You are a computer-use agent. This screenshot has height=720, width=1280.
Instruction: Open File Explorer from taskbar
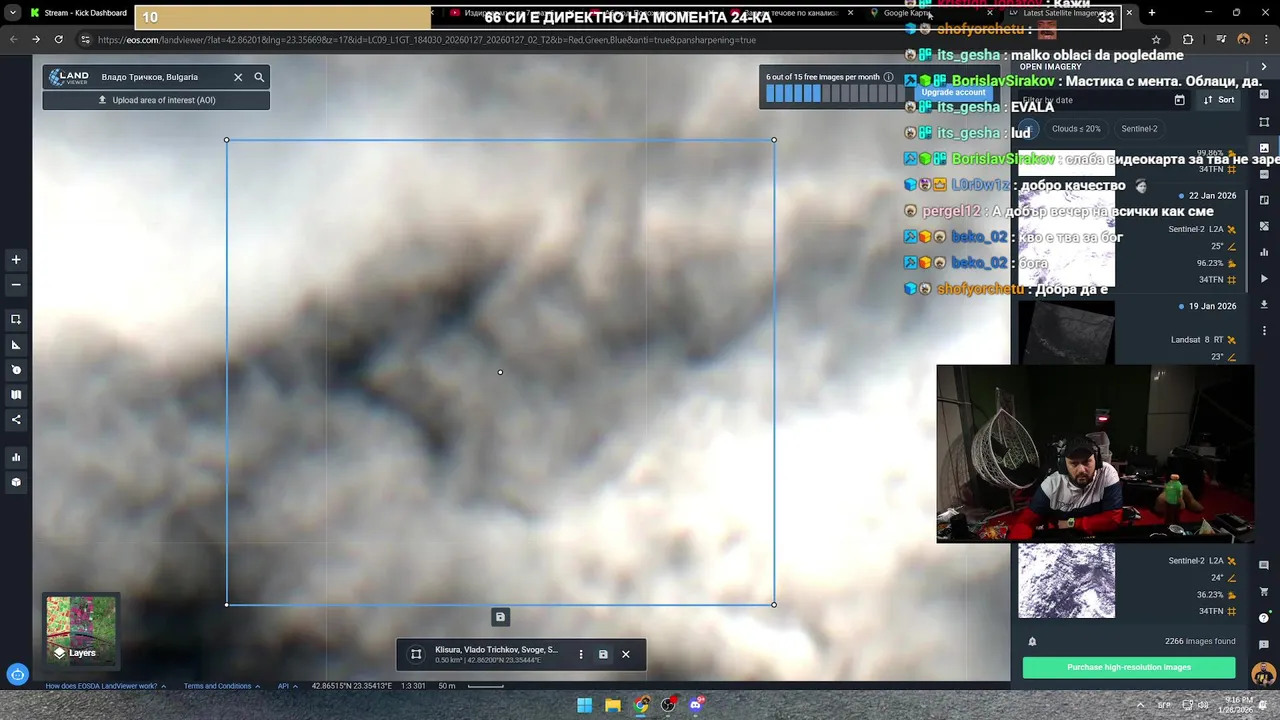(613, 705)
